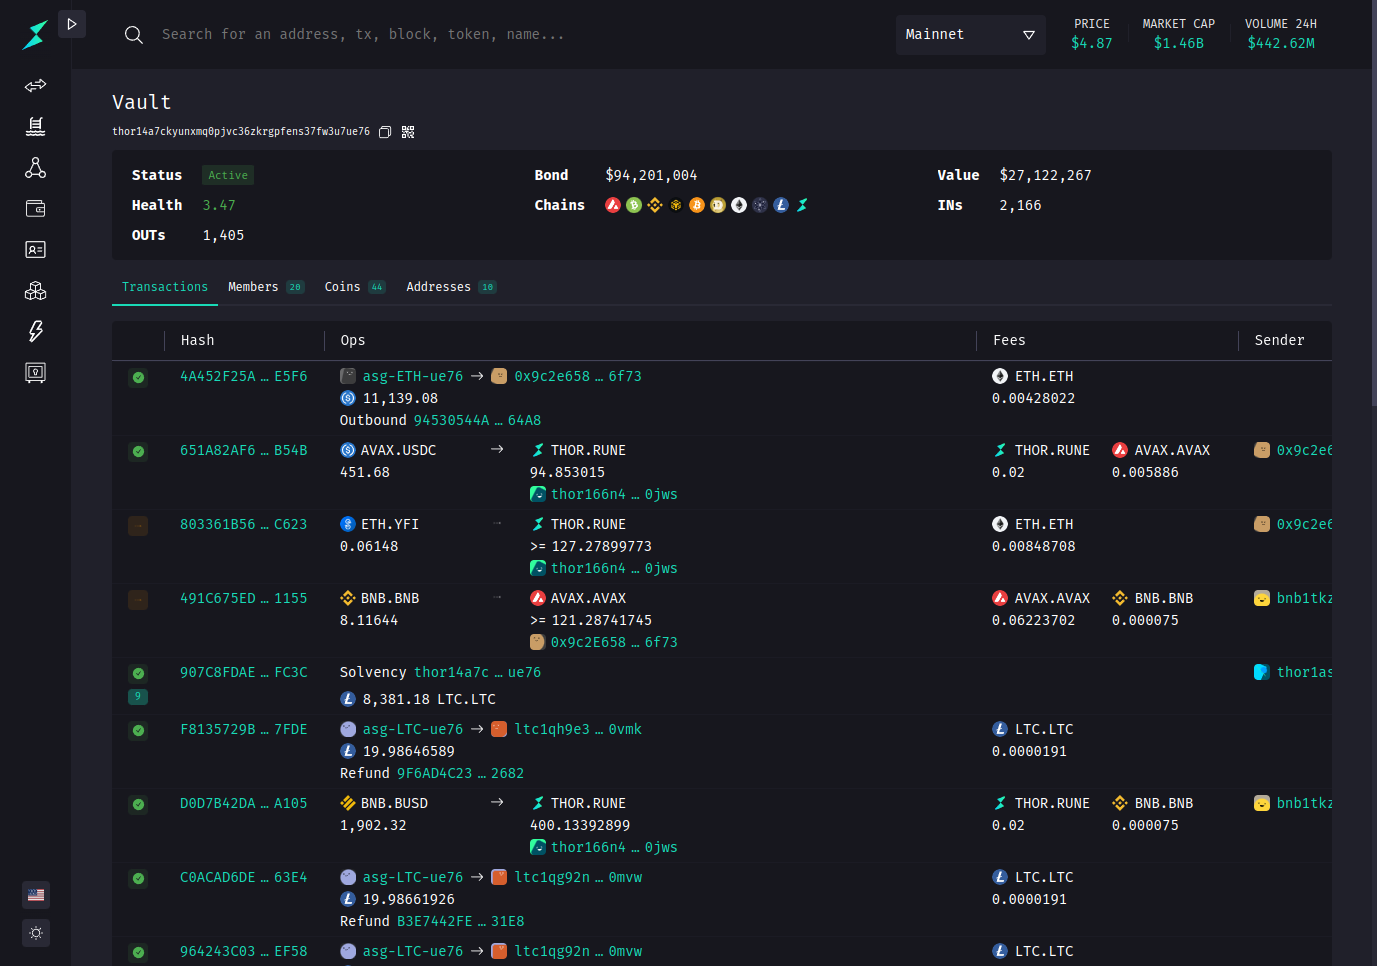
Task: Click the Sender column header
Action: point(1279,340)
